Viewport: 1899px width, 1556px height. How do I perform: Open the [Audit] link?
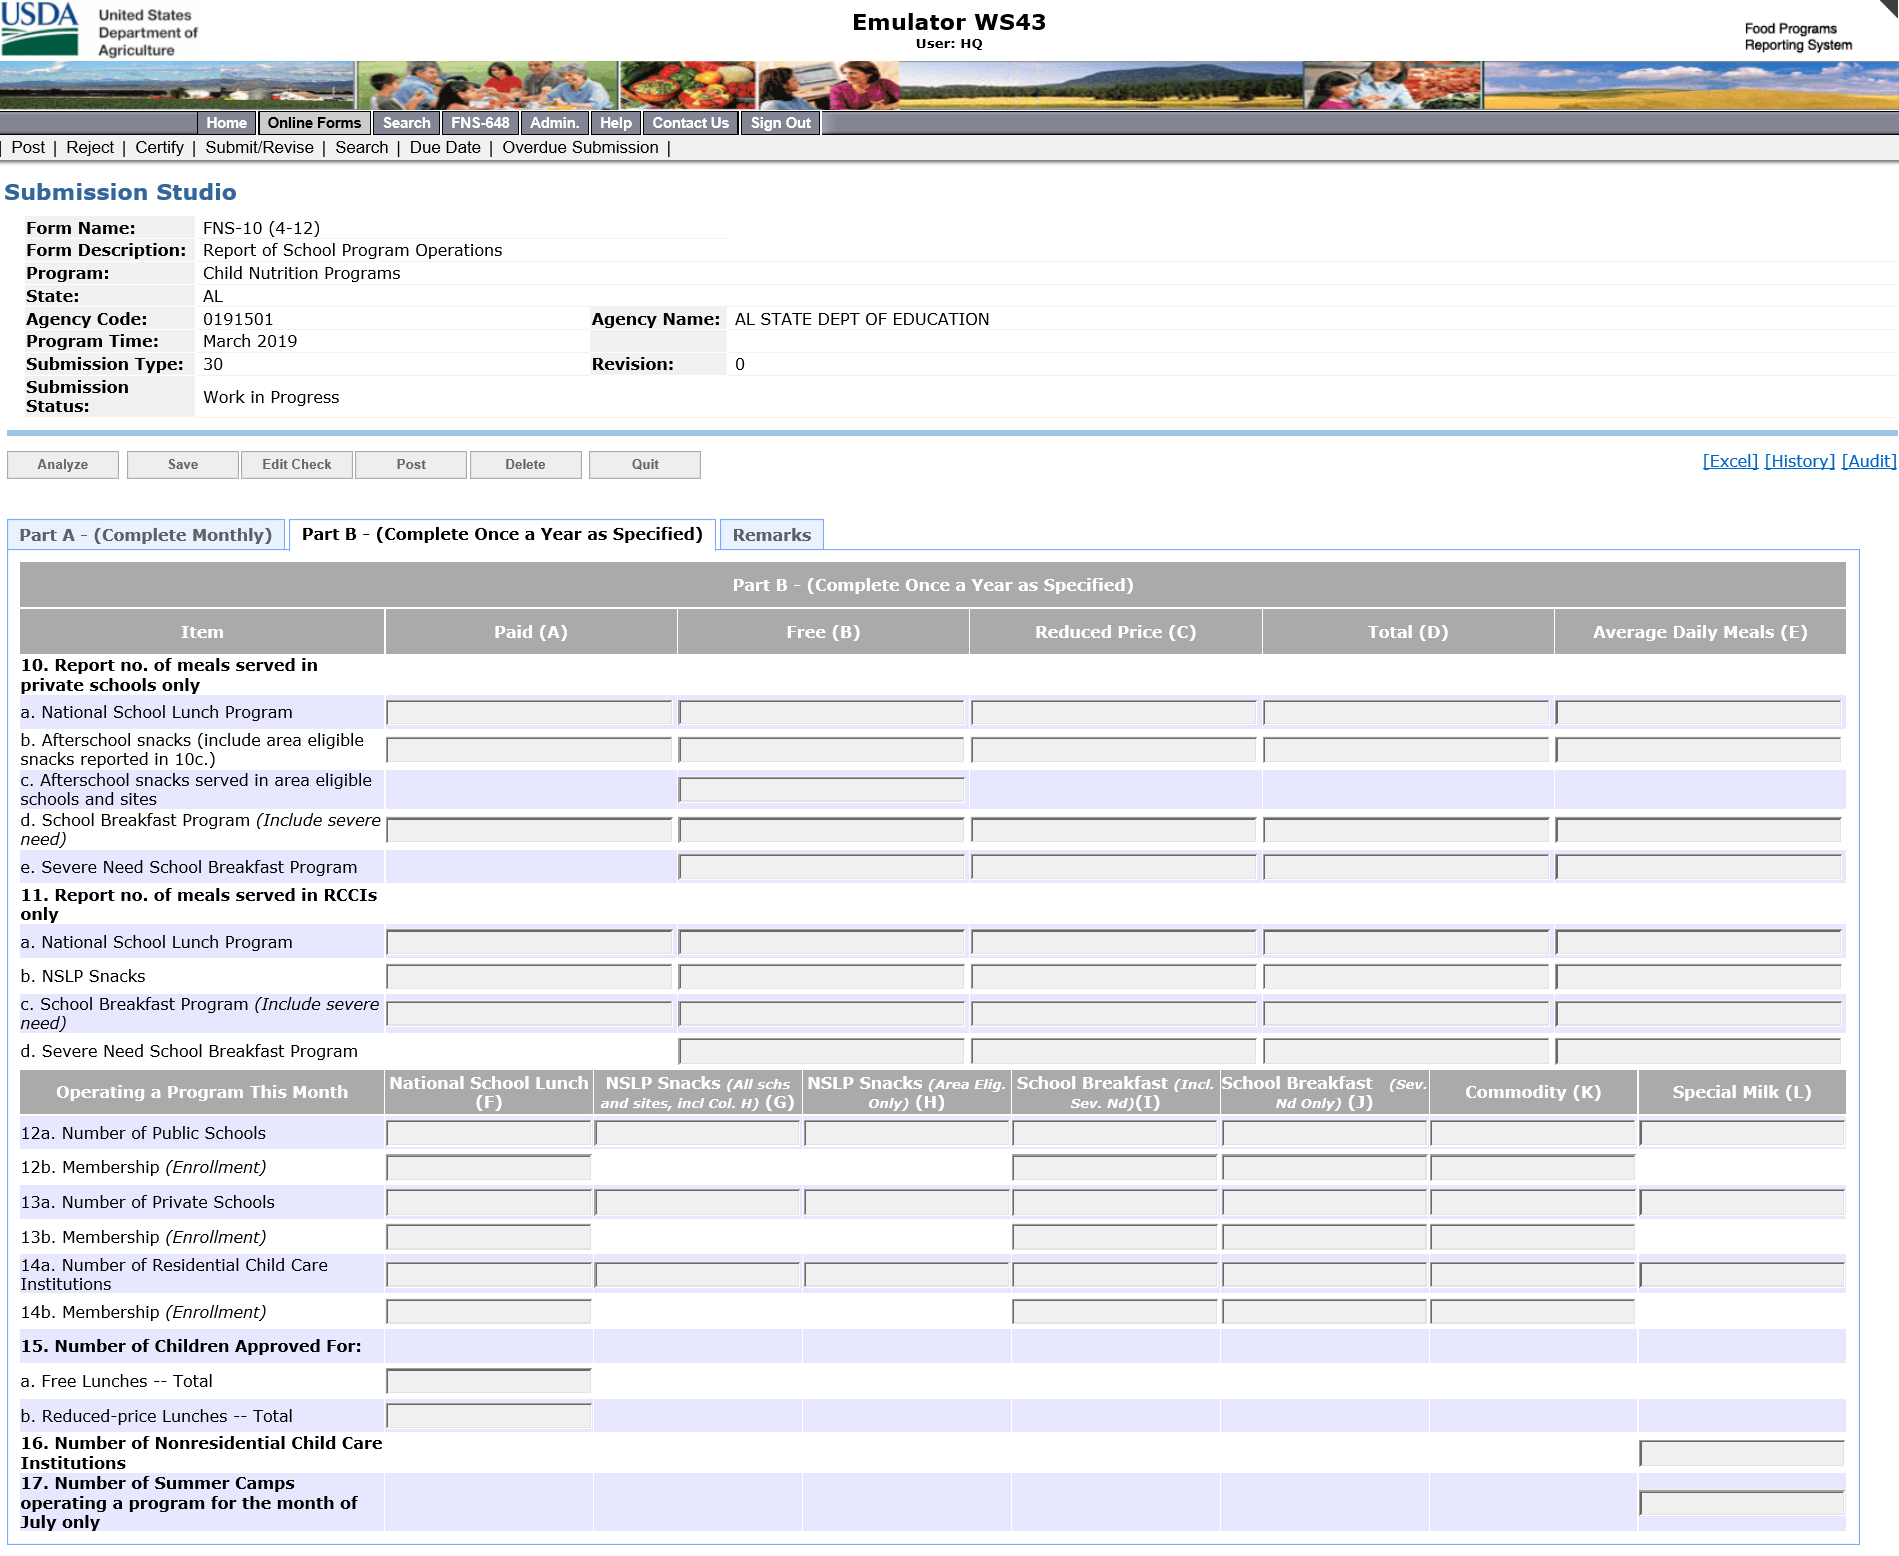(1869, 461)
